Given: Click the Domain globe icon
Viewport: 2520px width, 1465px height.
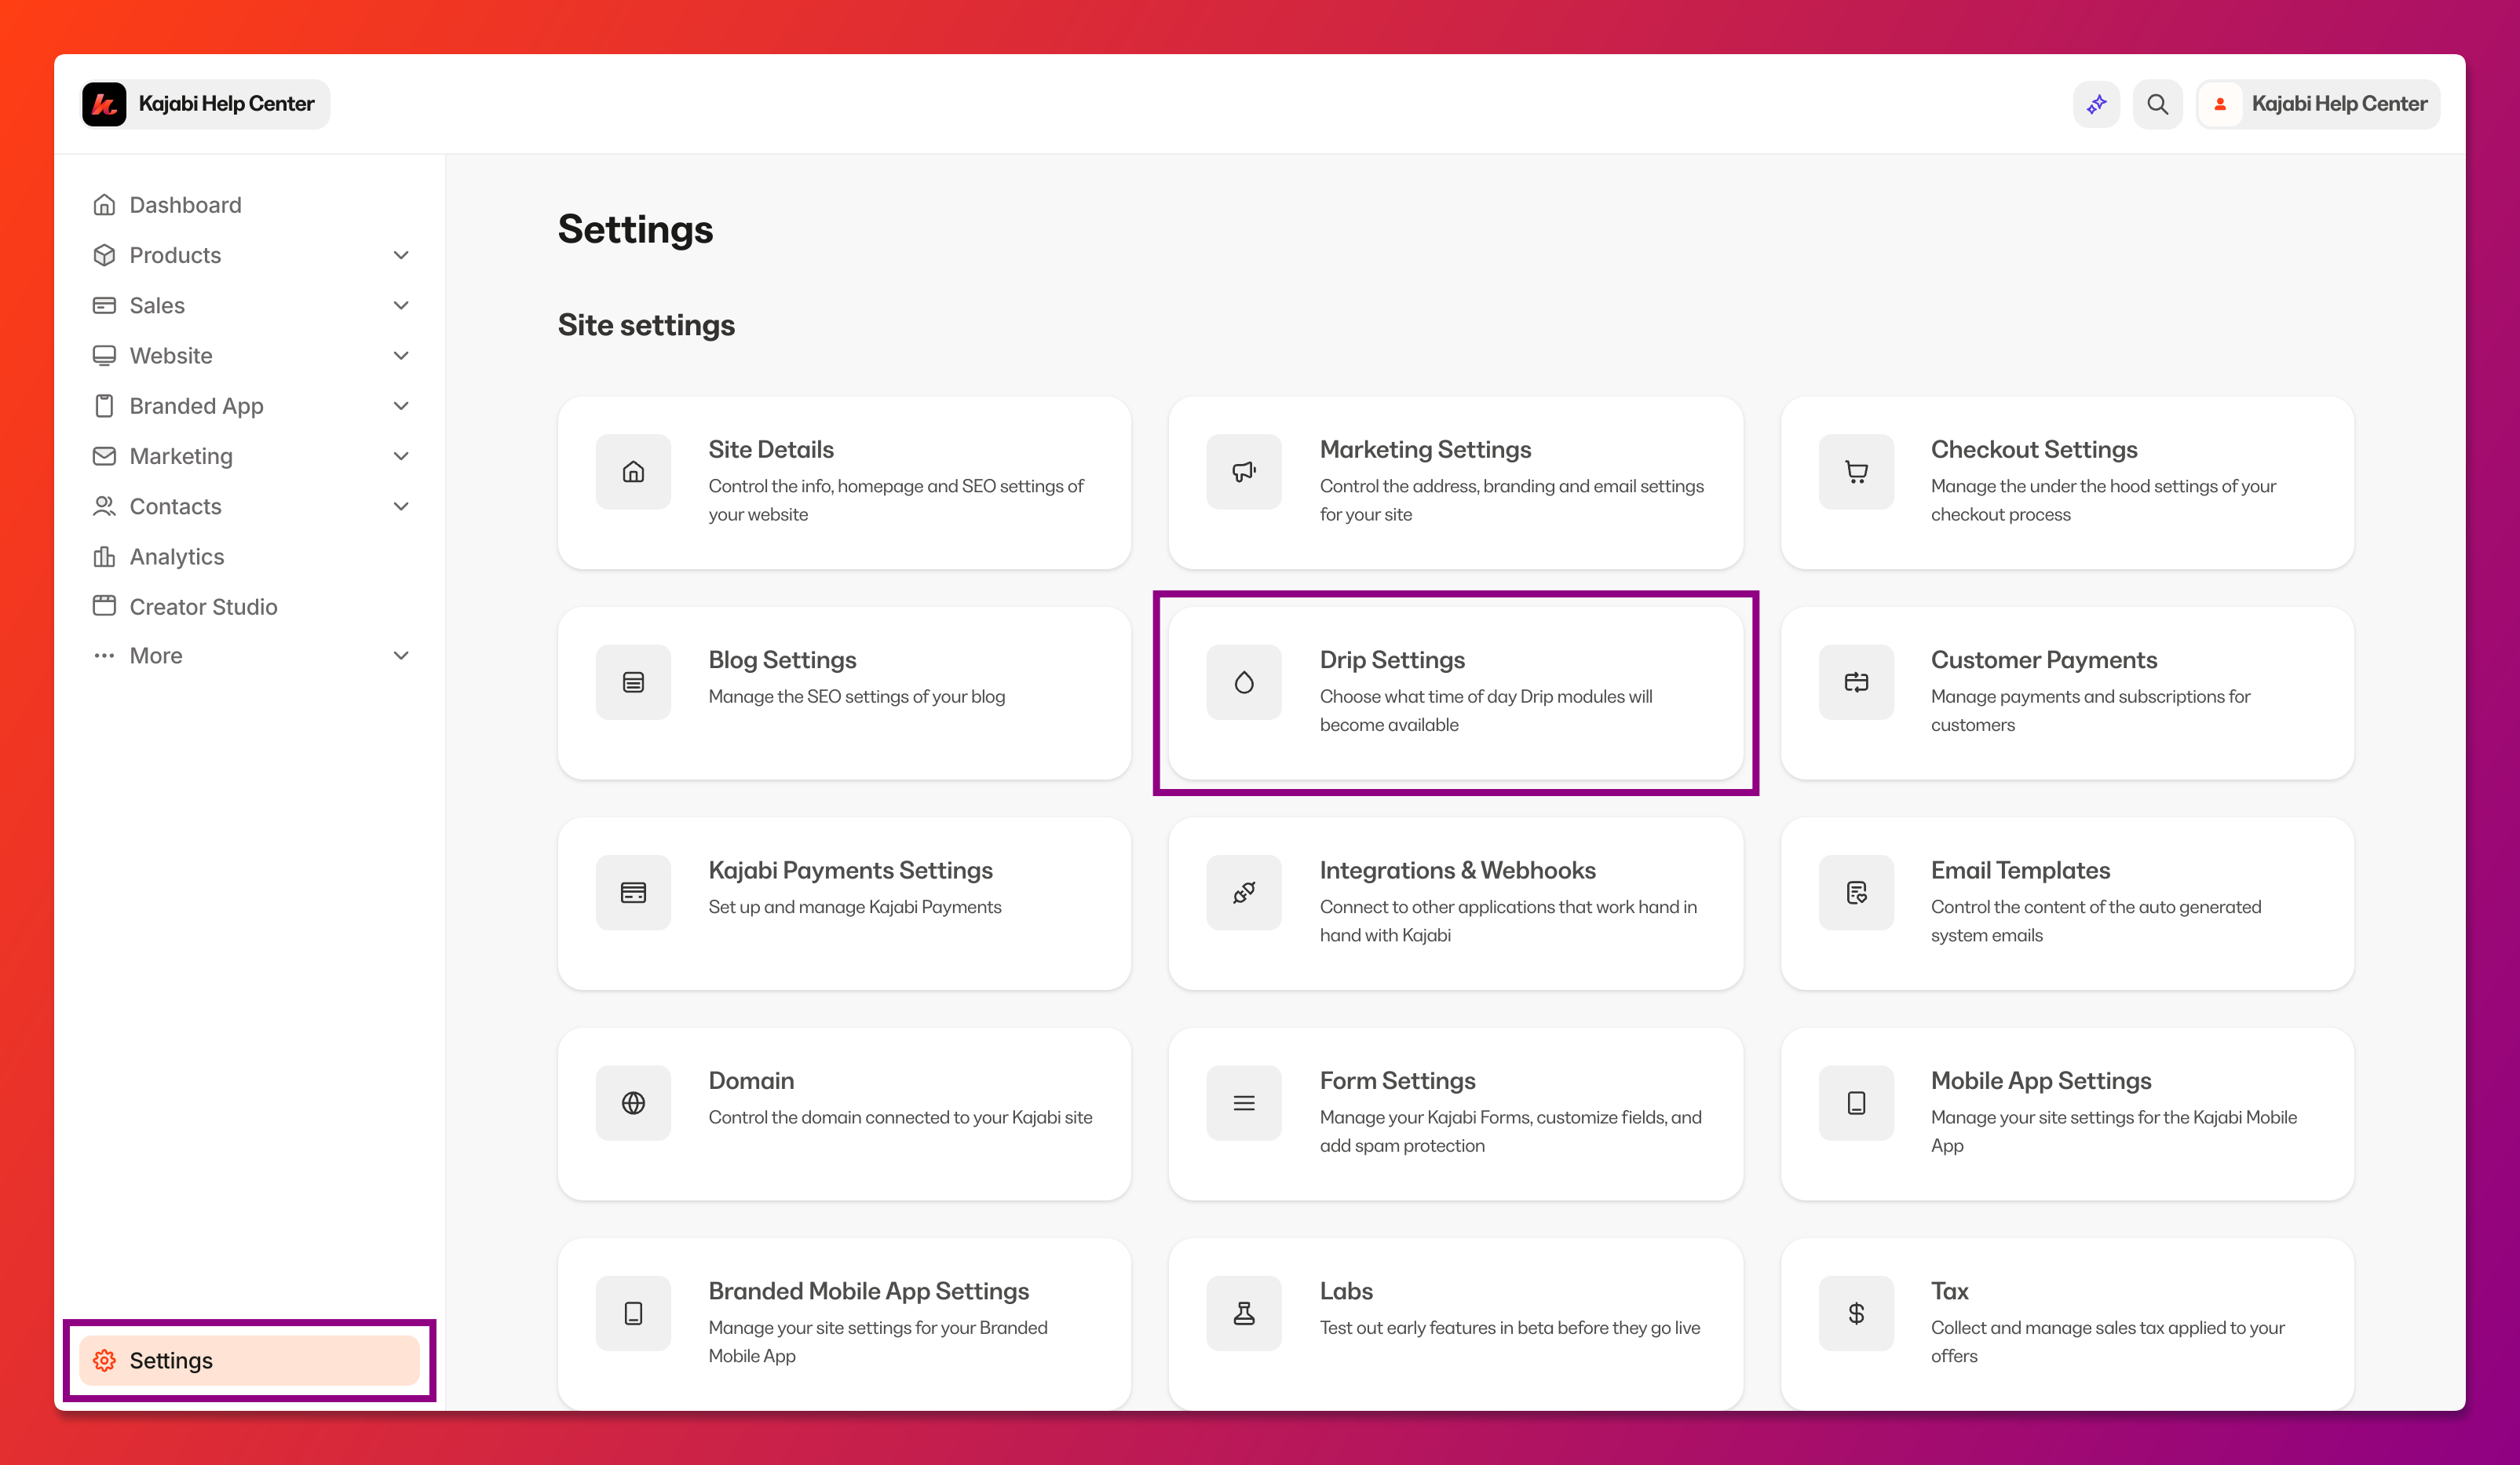Looking at the screenshot, I should [633, 1103].
